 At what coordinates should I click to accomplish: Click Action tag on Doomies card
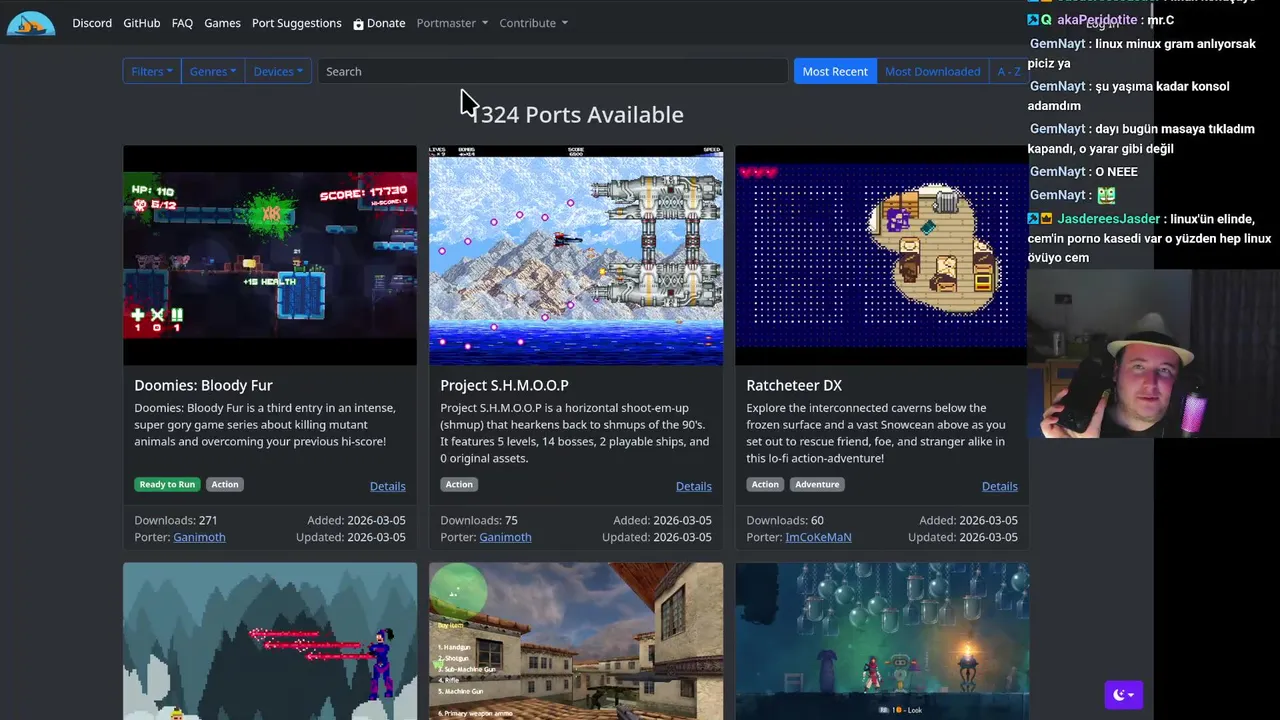pos(225,484)
